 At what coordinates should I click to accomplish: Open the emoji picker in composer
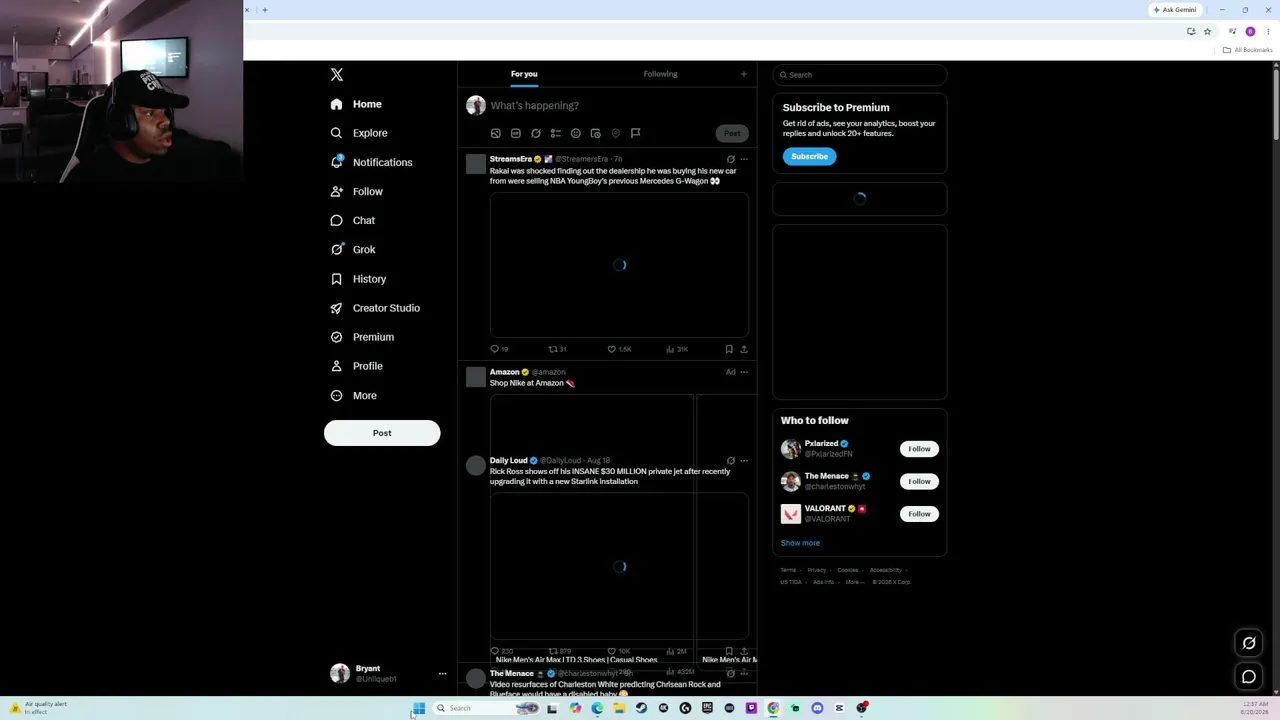576,133
